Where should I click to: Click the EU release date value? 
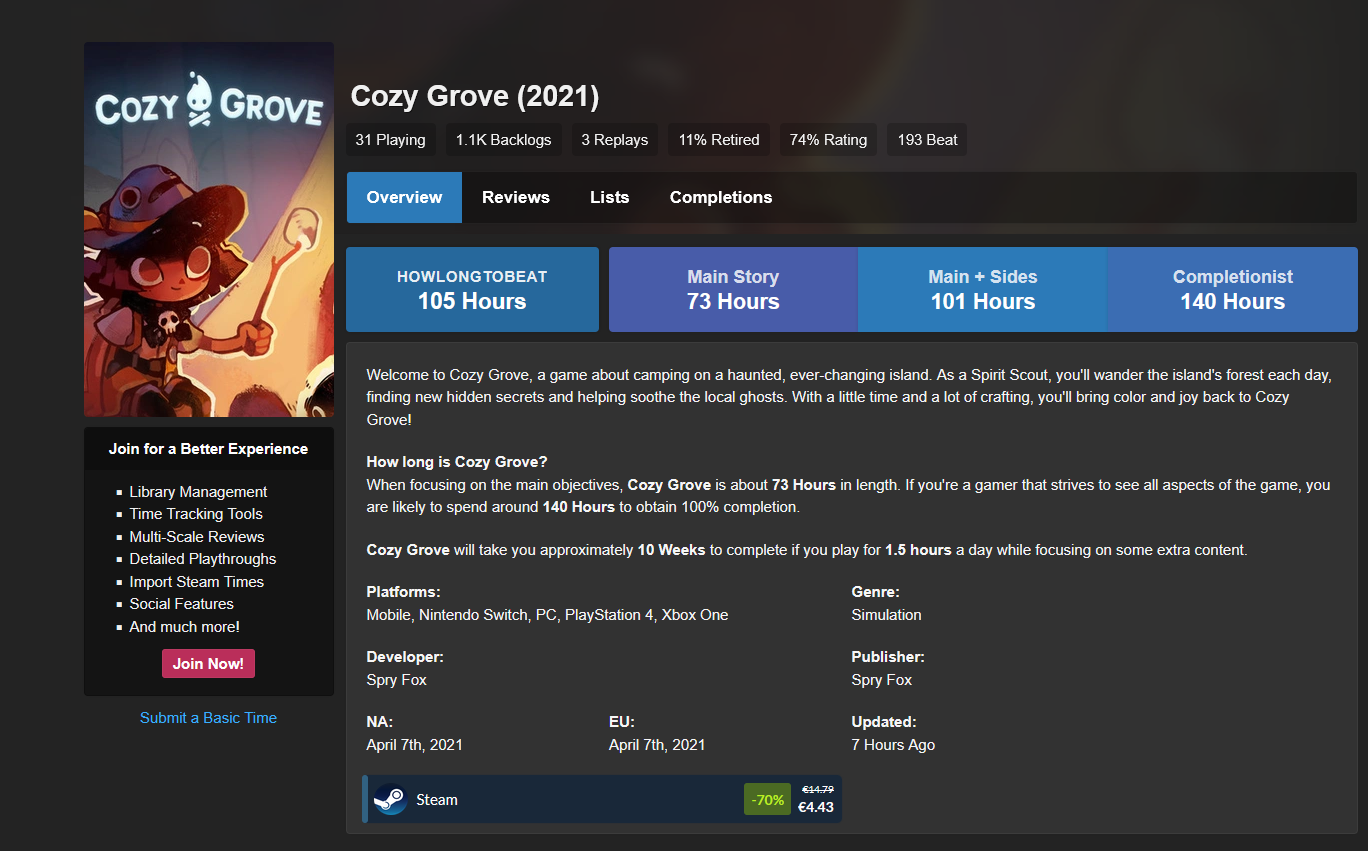[x=657, y=745]
